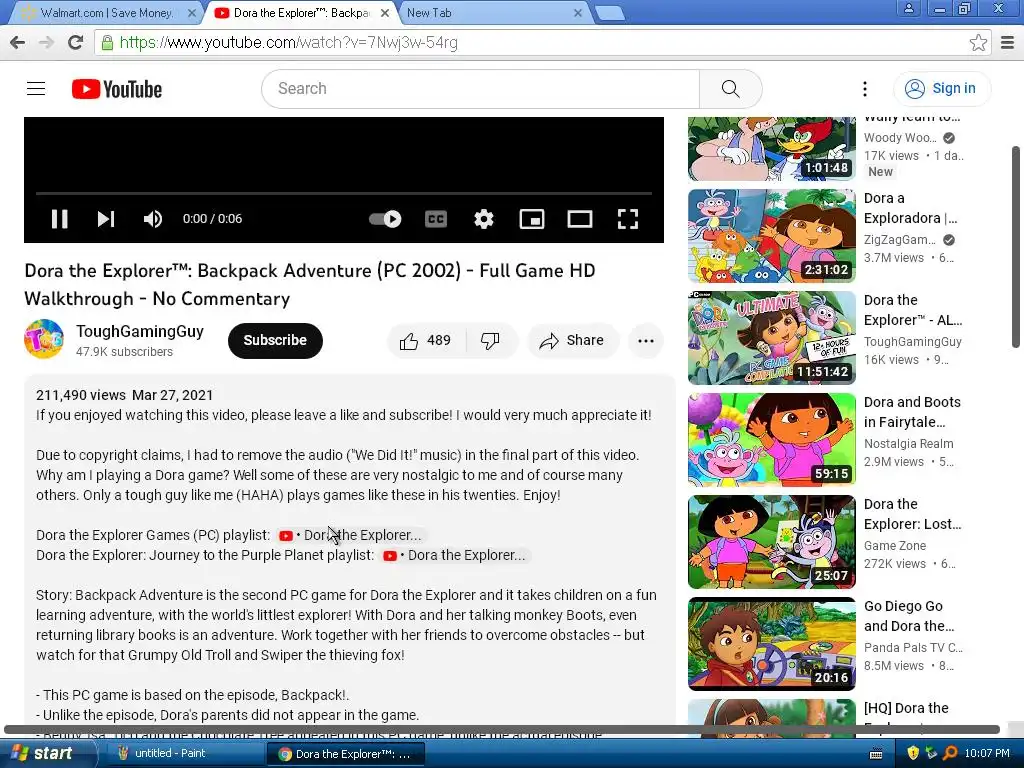Click the vertical page scrollbar
Viewport: 1024px width, 768px height.
pyautogui.click(x=1016, y=247)
